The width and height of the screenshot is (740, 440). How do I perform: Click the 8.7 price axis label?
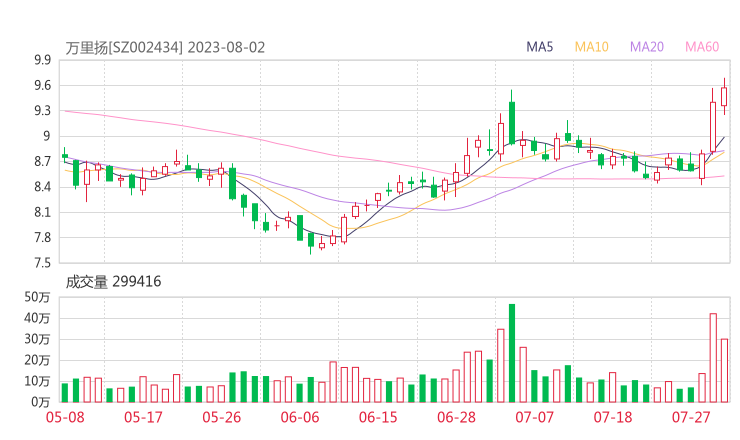coord(42,162)
